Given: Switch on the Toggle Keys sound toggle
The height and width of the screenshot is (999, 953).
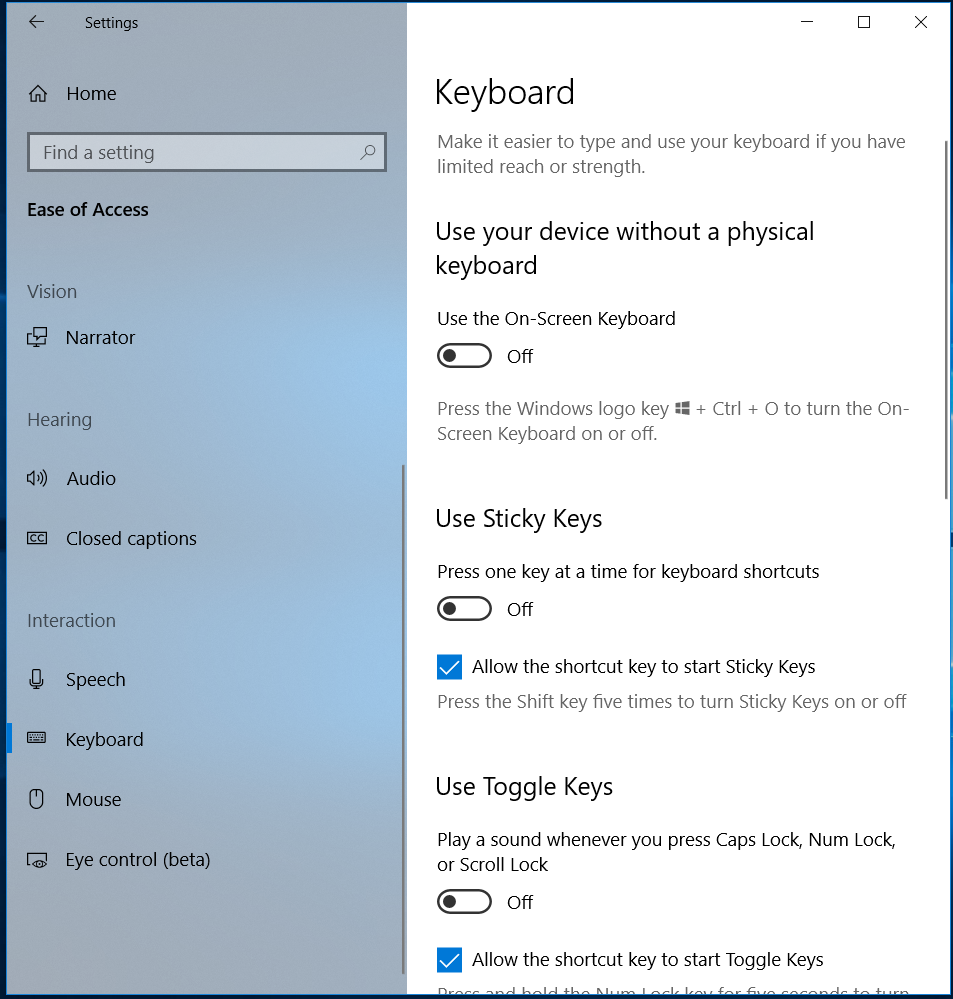Looking at the screenshot, I should [464, 902].
